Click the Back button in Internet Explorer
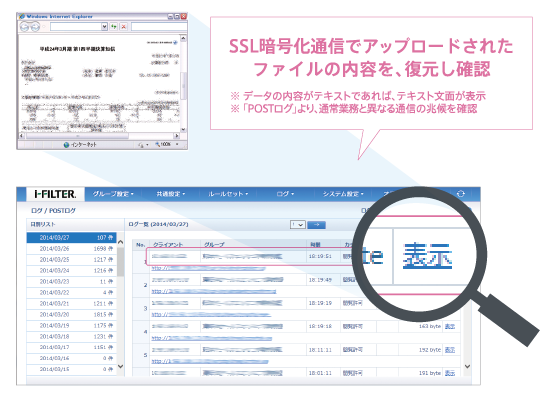553x398 pixels. pyautogui.click(x=24, y=27)
